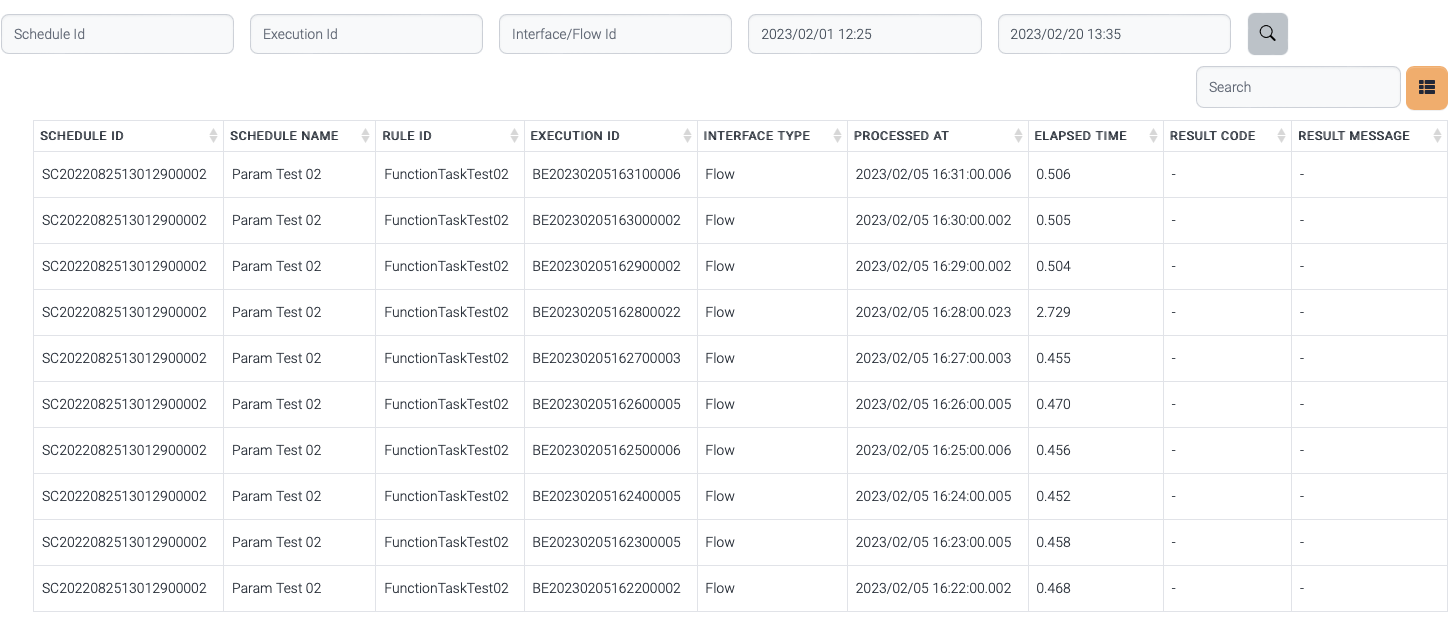Sort by Rule ID column arrows

point(514,136)
